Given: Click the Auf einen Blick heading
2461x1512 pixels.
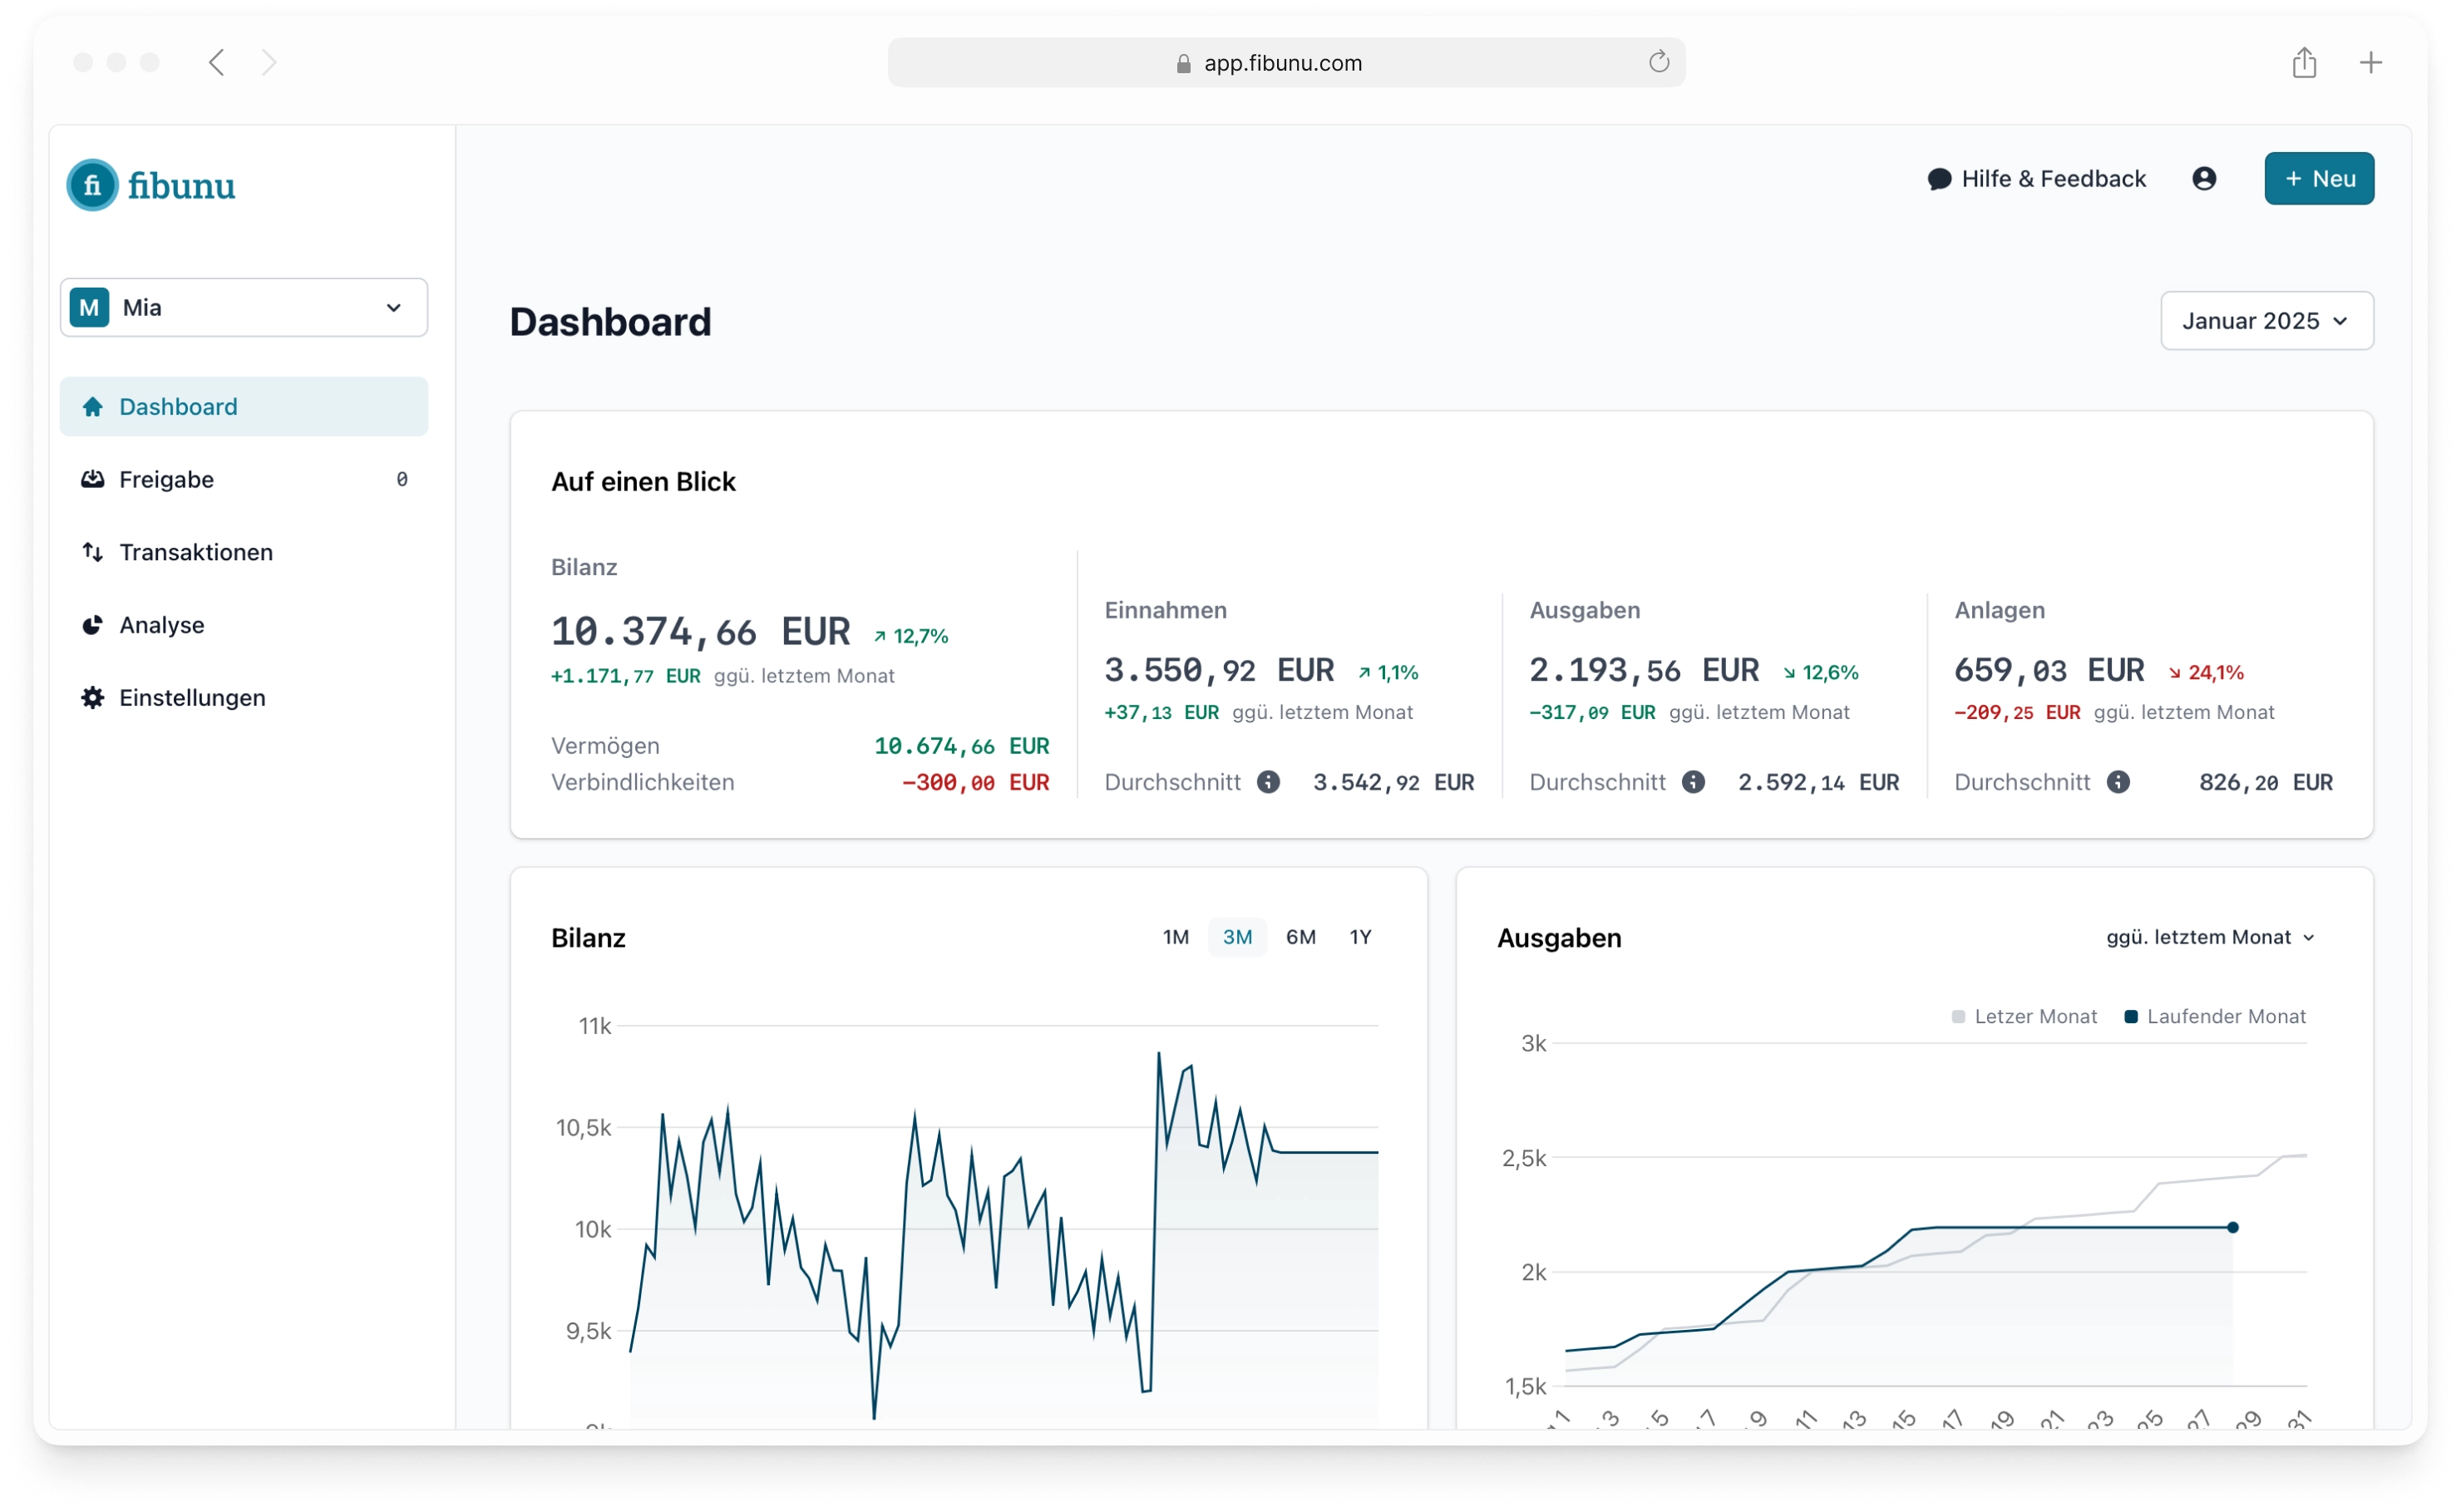Looking at the screenshot, I should point(643,482).
